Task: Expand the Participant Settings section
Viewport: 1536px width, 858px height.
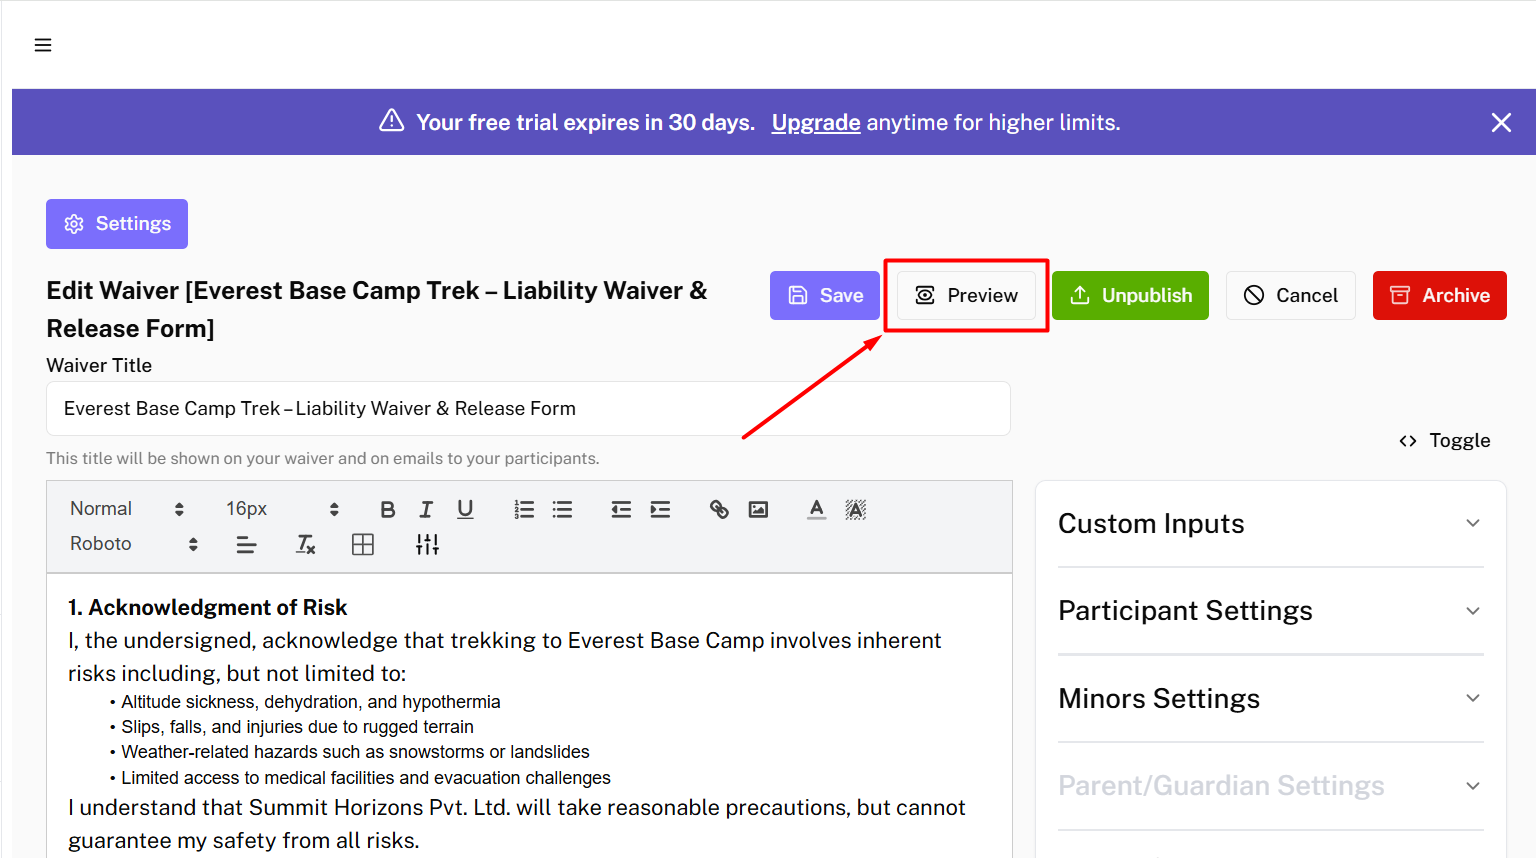Action: [1270, 611]
